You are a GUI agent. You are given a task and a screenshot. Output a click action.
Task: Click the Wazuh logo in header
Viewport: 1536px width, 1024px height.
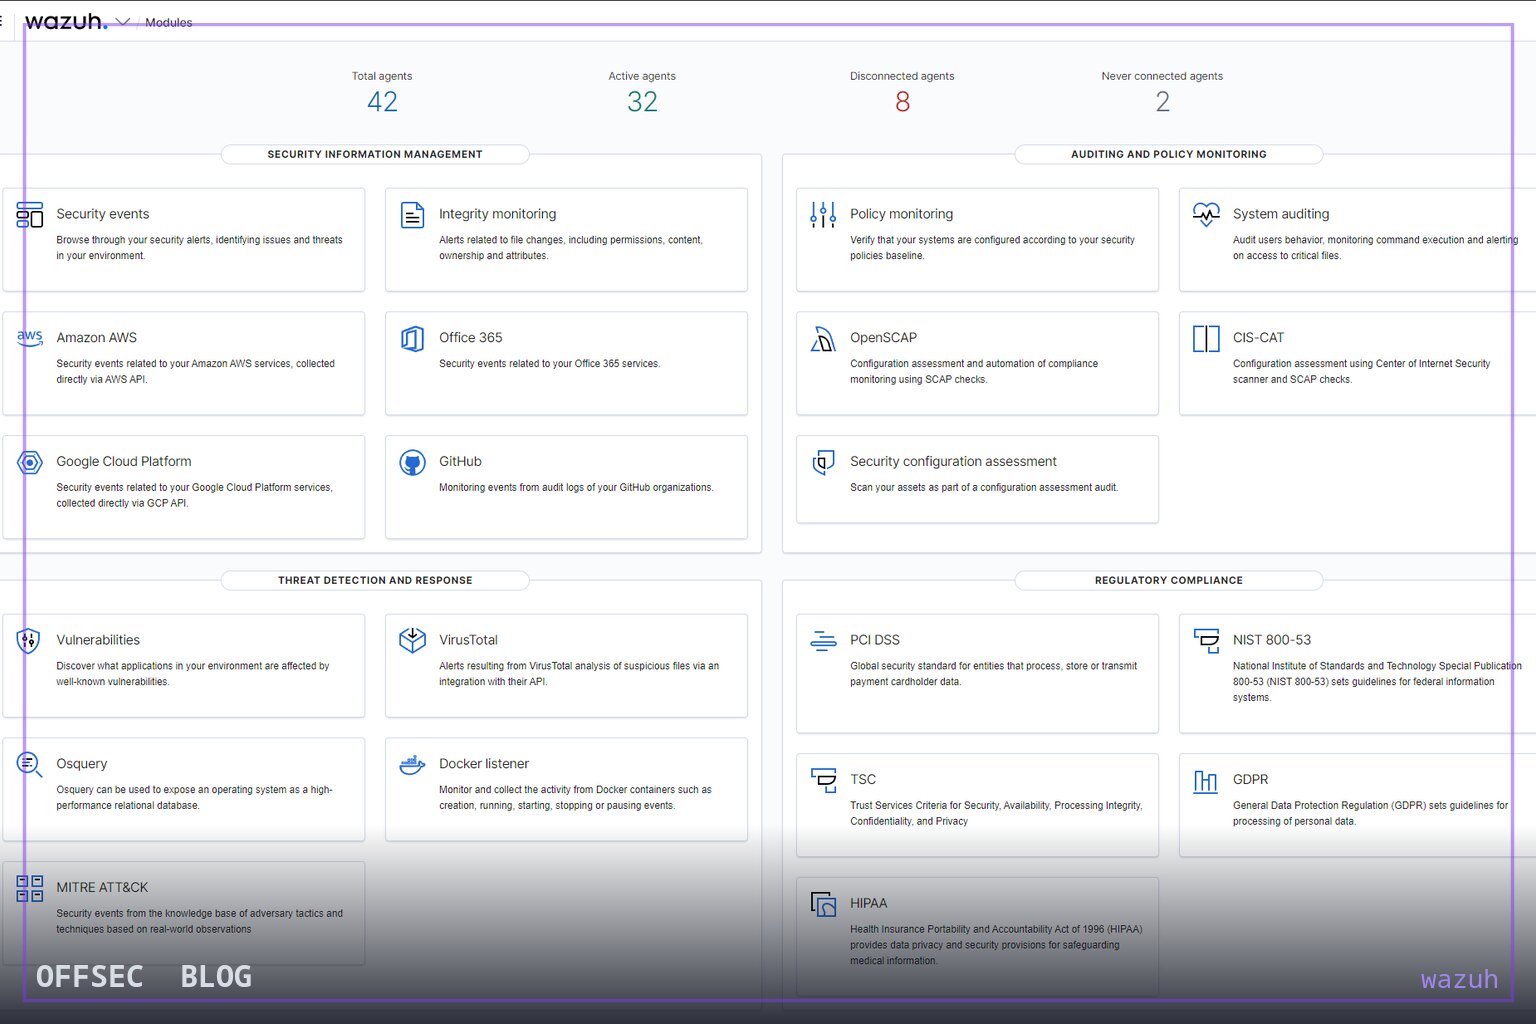coord(65,20)
